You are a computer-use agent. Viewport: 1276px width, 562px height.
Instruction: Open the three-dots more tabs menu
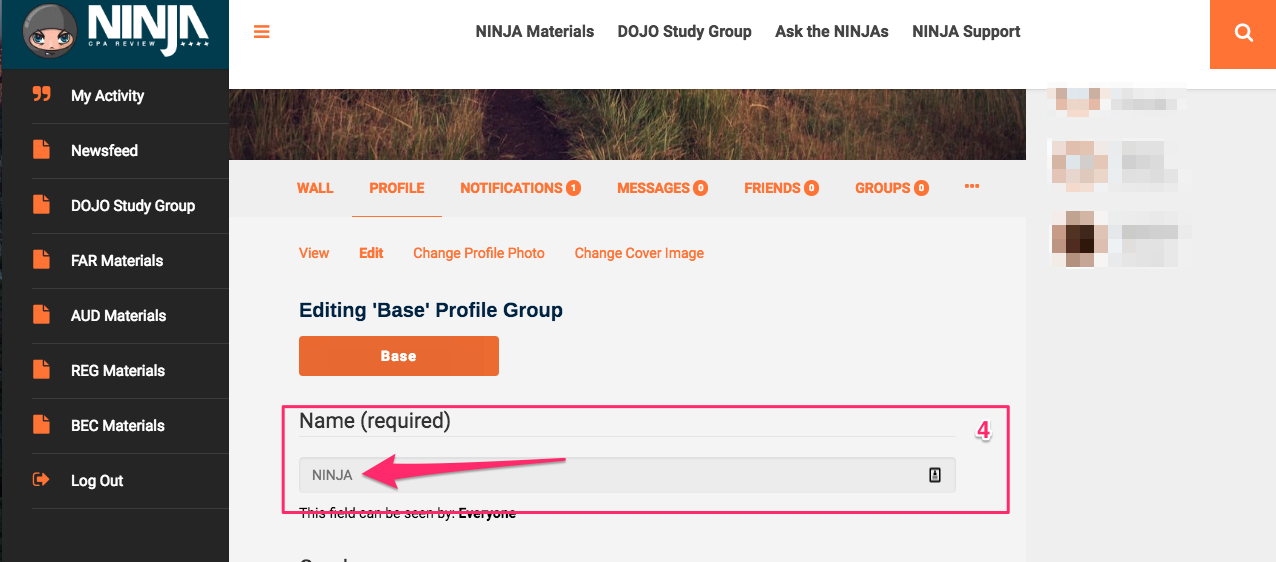click(971, 186)
